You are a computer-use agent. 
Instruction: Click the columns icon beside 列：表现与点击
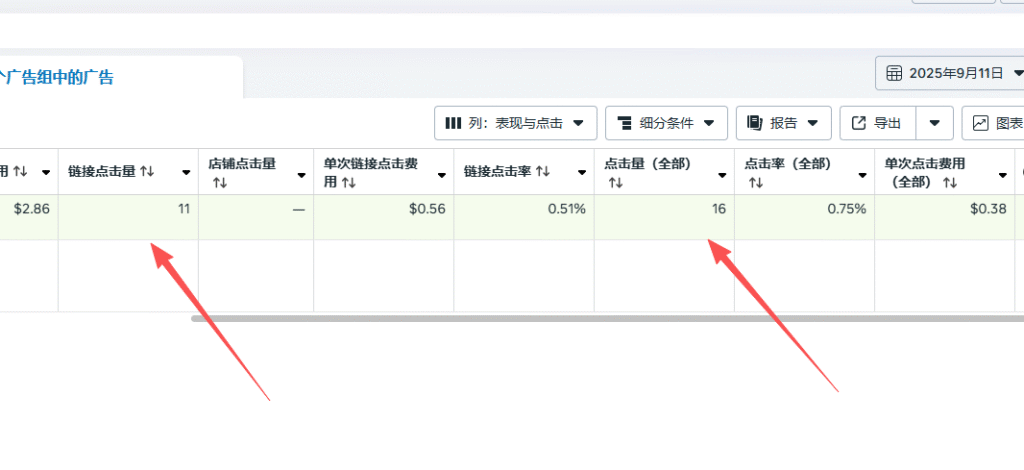coord(453,123)
